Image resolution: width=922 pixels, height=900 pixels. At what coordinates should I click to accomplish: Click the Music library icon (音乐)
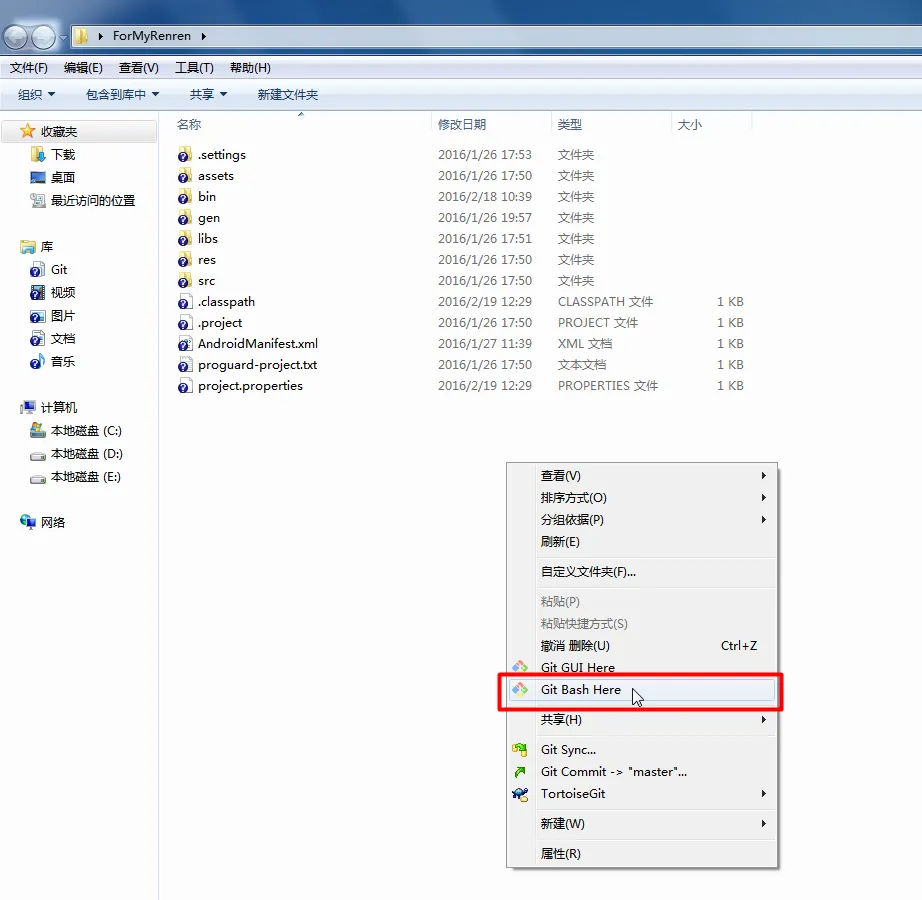pos(37,362)
